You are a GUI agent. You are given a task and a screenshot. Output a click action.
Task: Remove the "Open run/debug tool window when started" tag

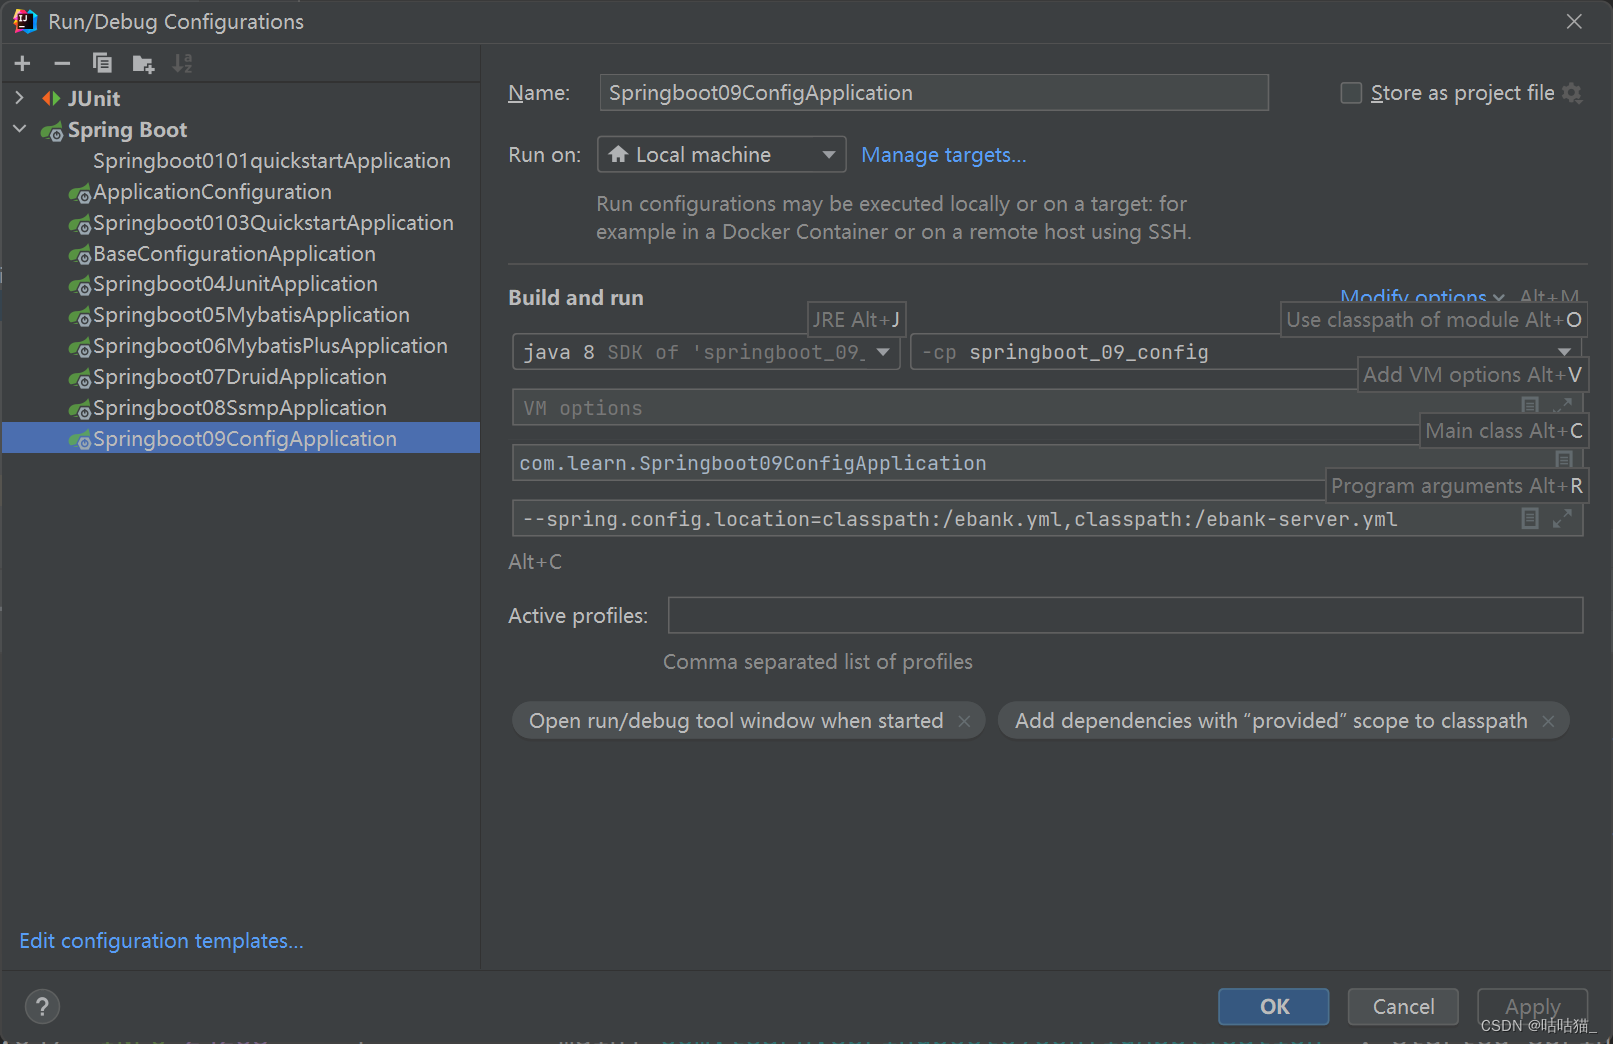coord(963,720)
